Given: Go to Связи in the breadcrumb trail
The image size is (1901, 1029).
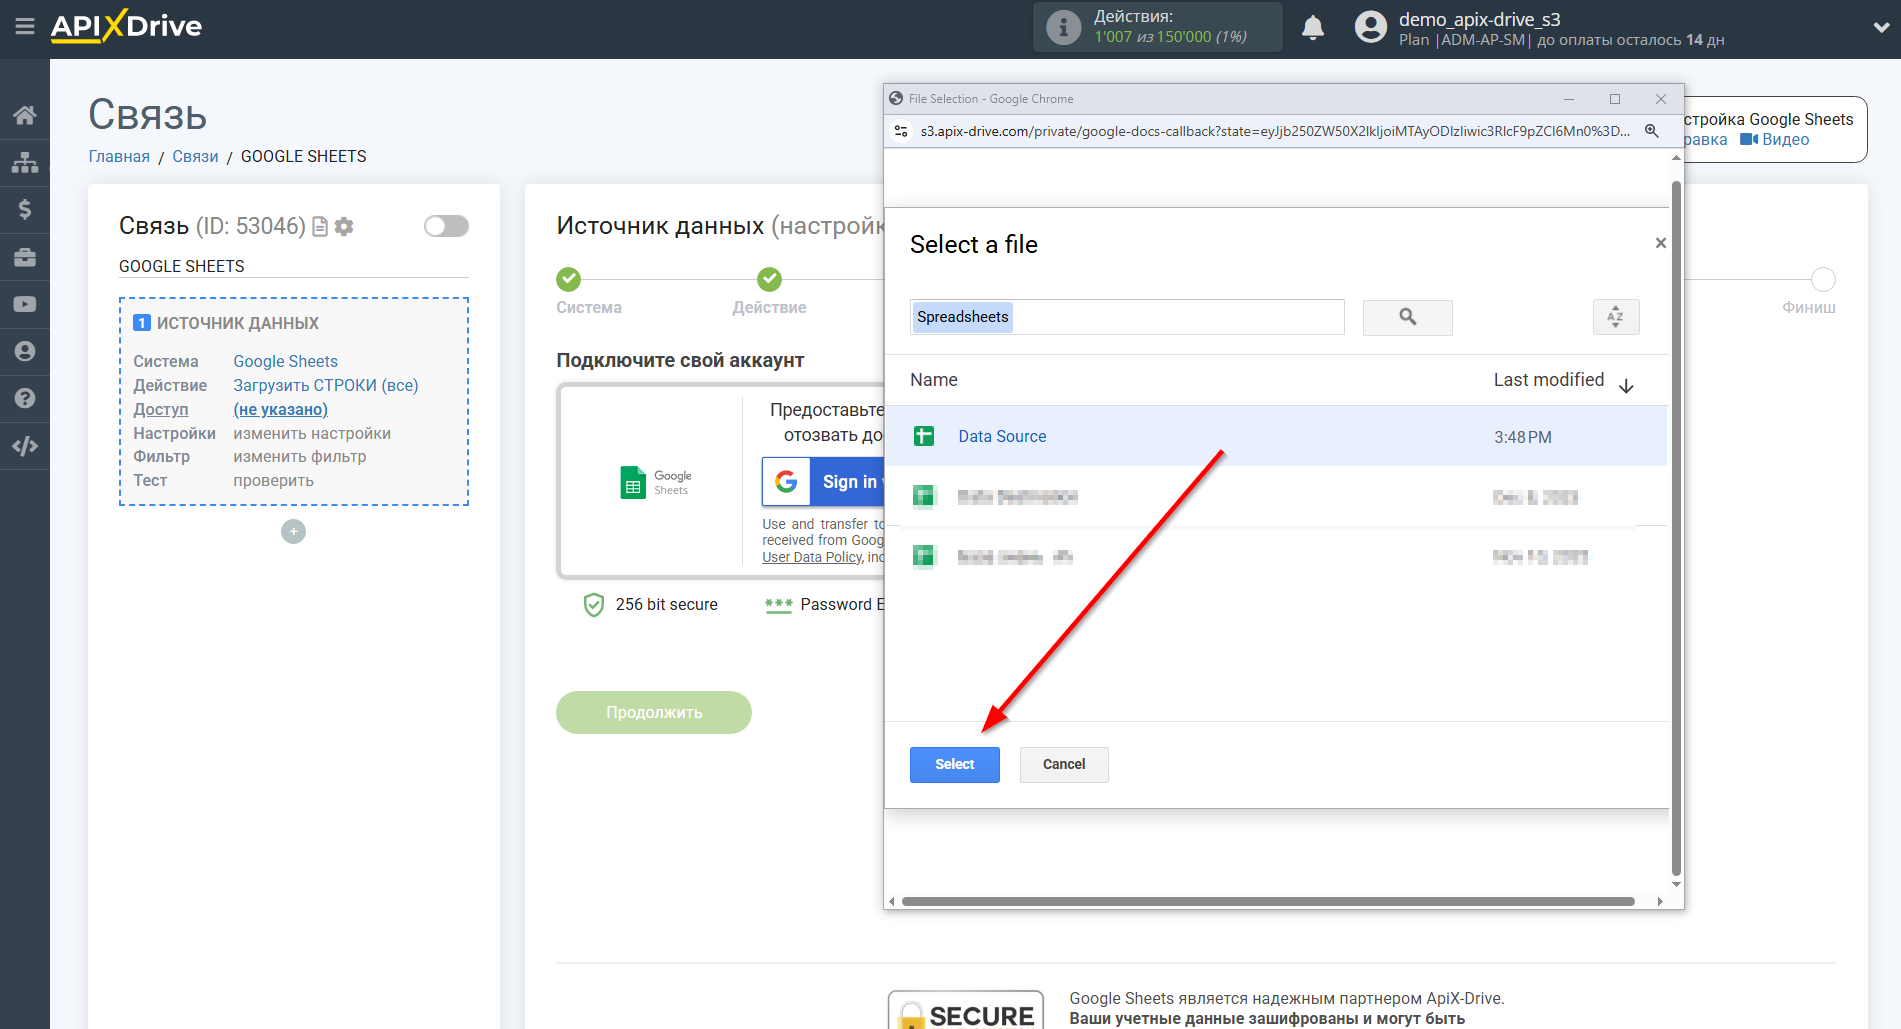Looking at the screenshot, I should (195, 156).
